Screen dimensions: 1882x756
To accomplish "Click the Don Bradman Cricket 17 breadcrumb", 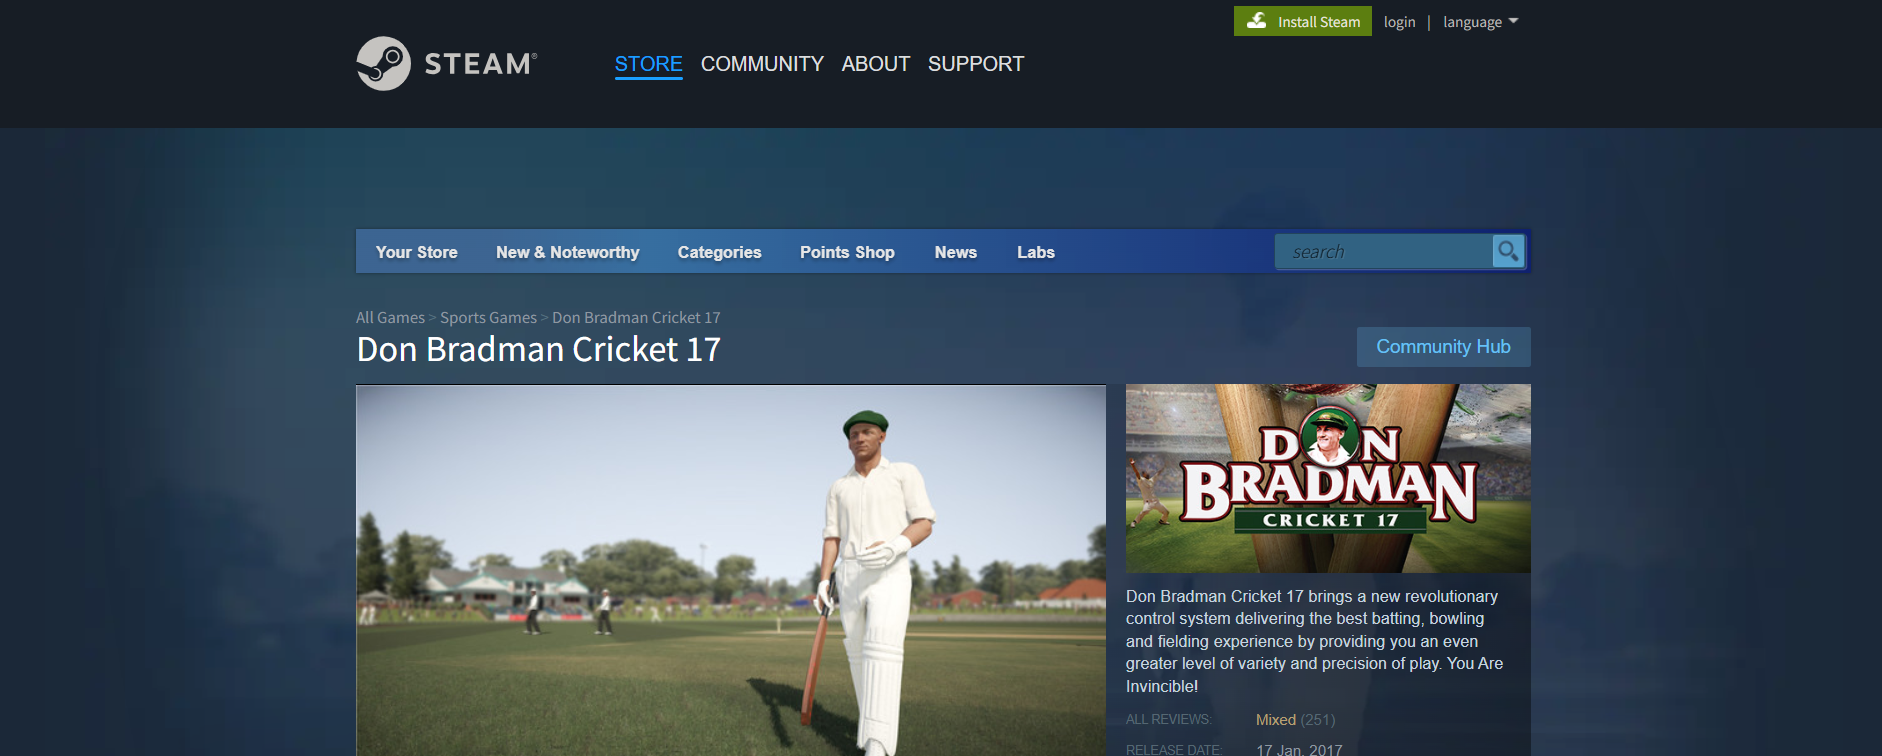I will [636, 317].
